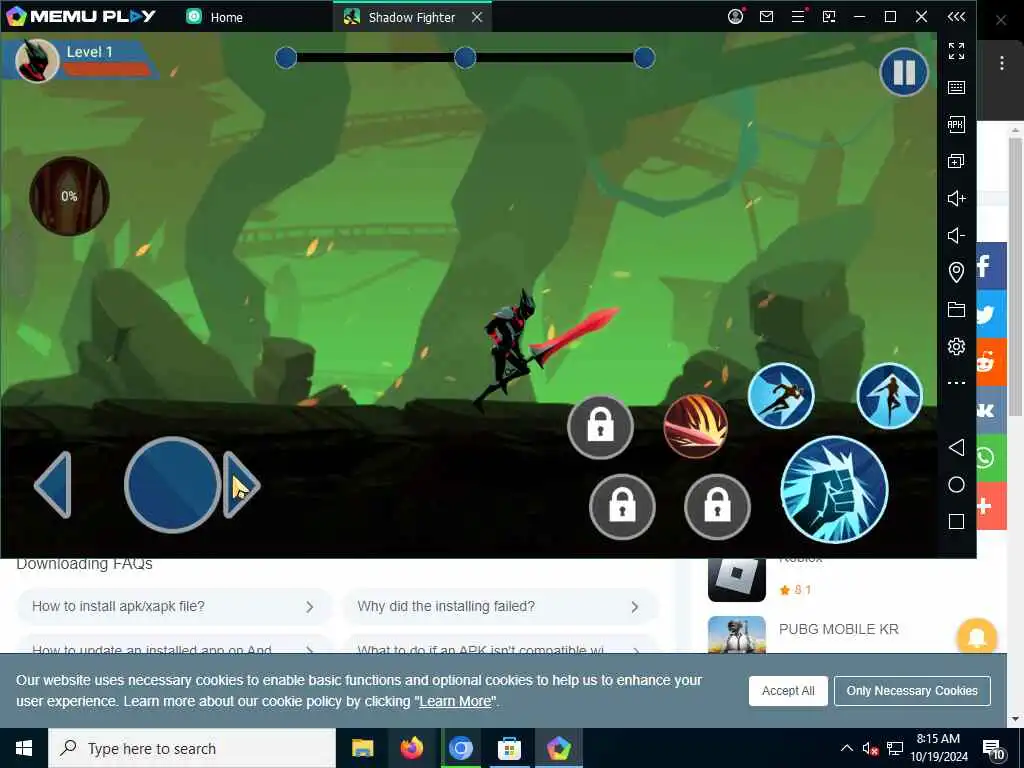Viewport: 1024px width, 768px height.
Task: Accept All cookies
Action: 788,691
